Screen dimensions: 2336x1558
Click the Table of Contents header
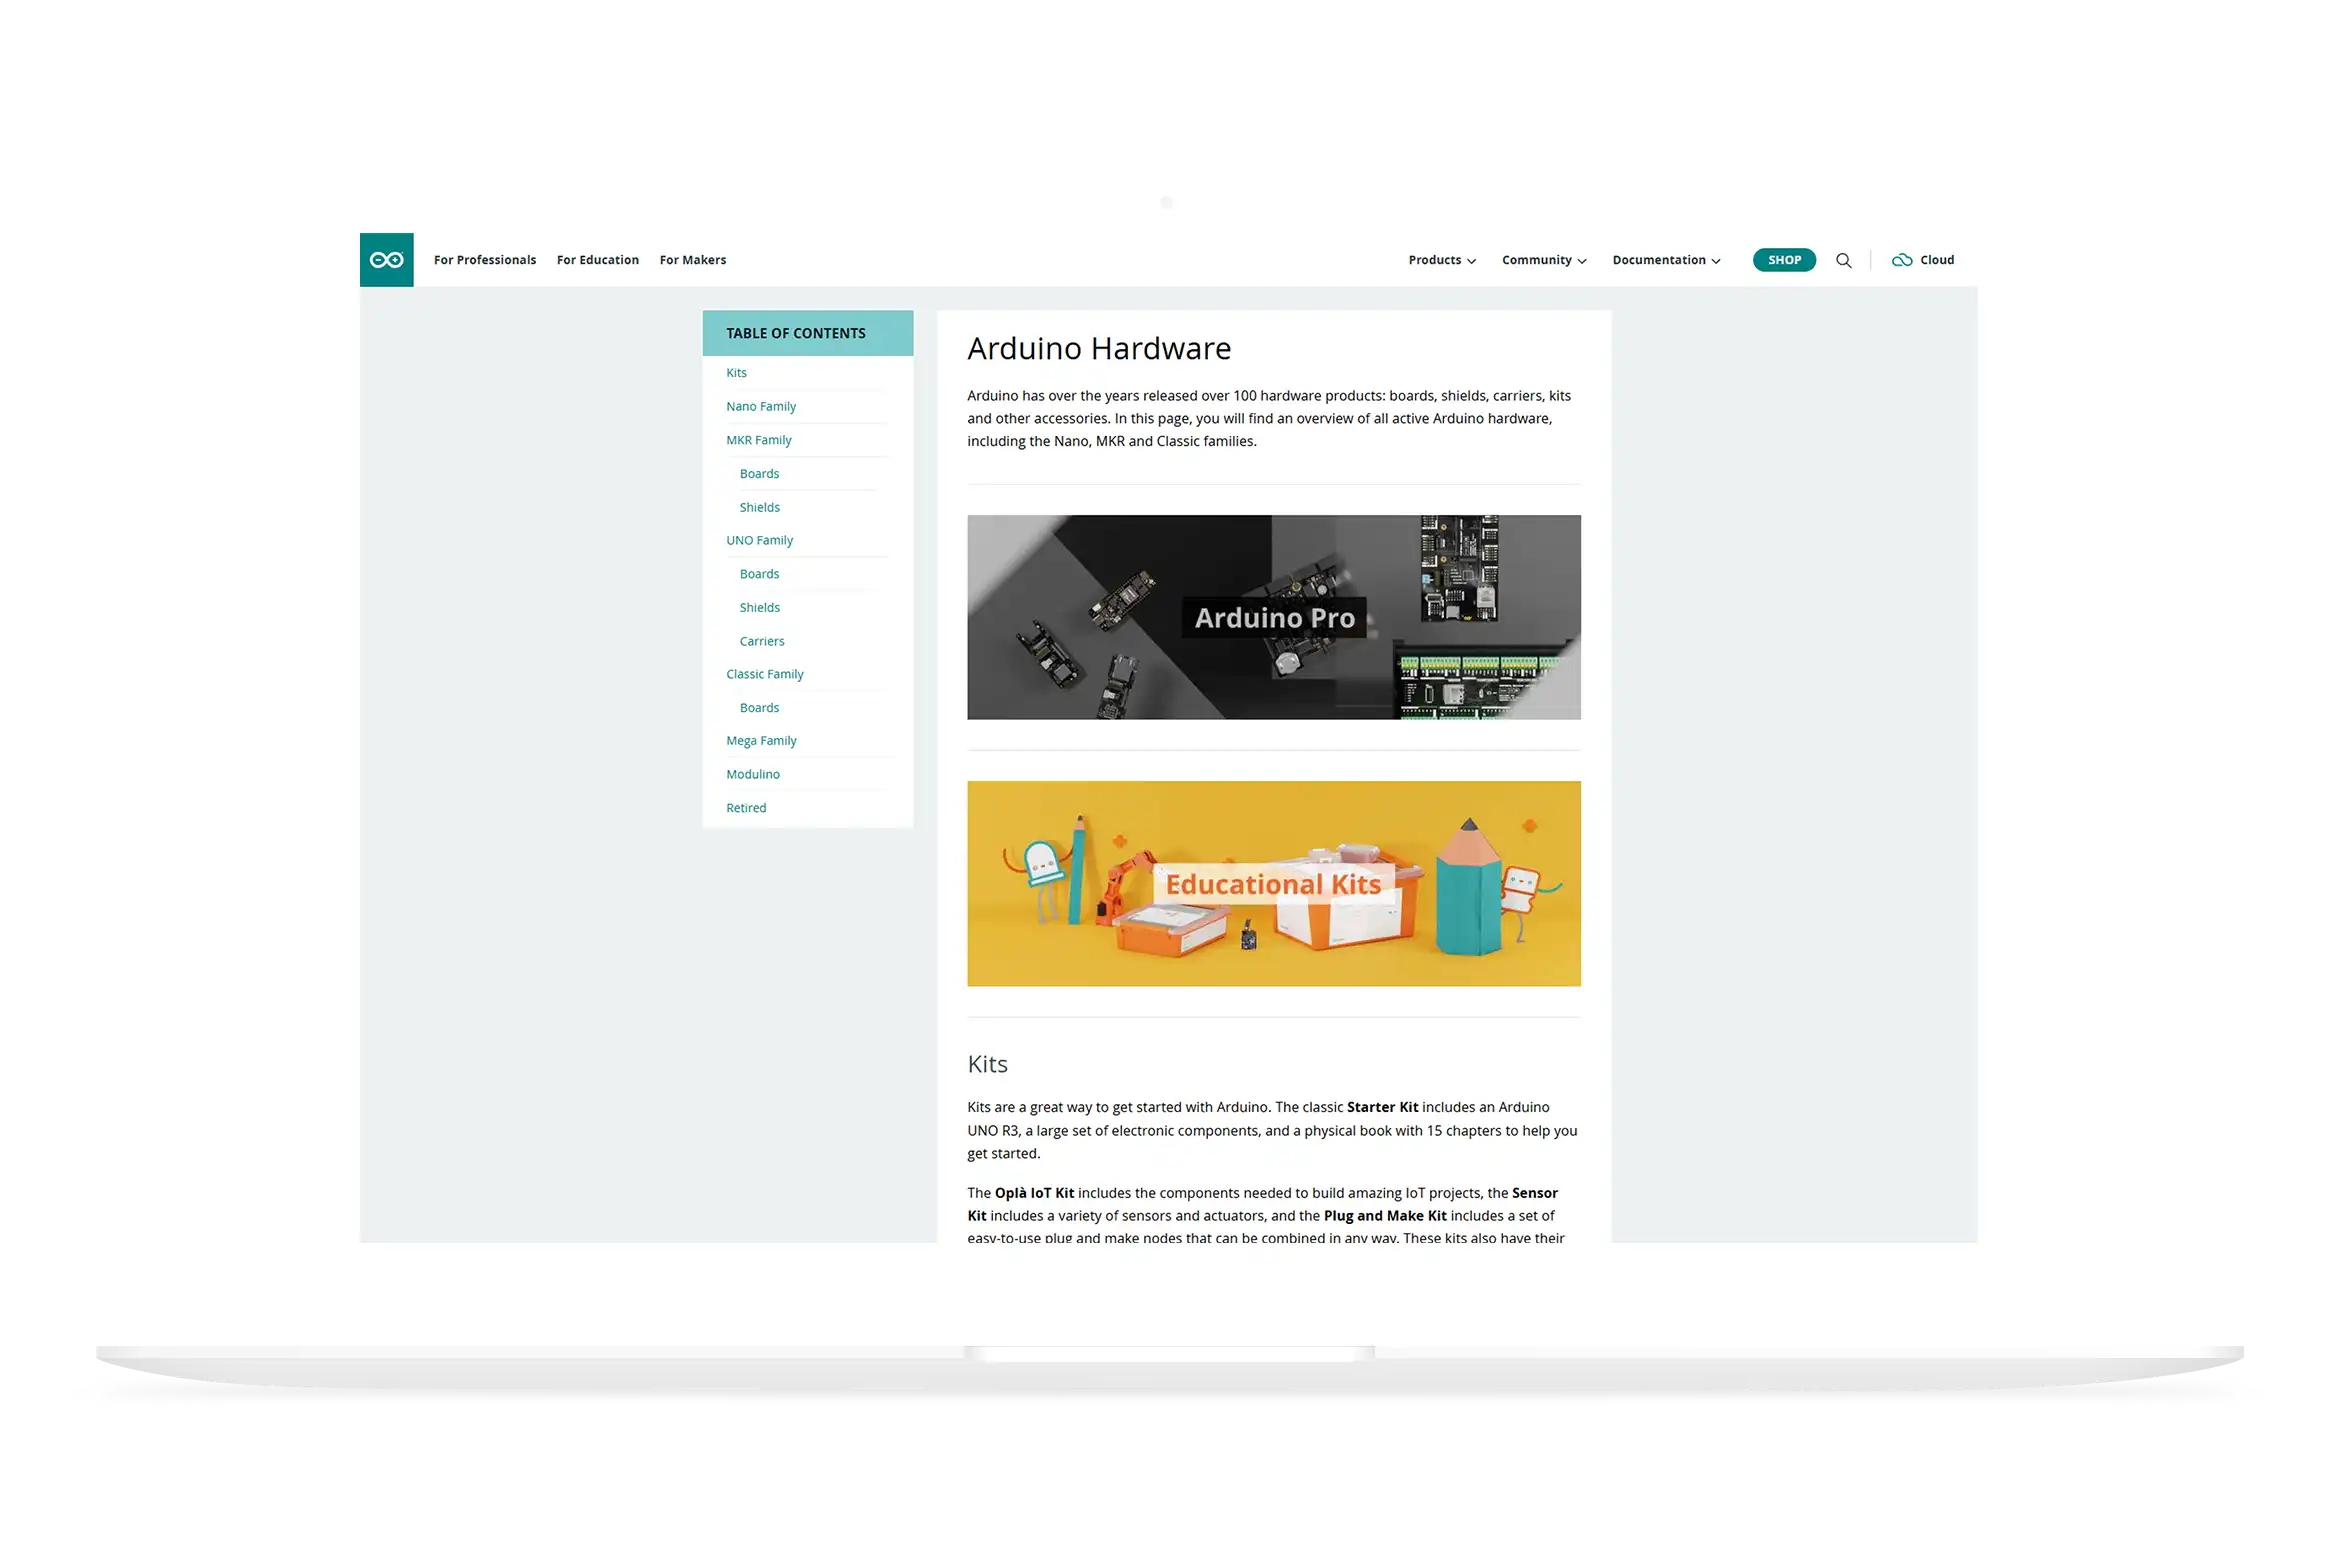click(807, 333)
